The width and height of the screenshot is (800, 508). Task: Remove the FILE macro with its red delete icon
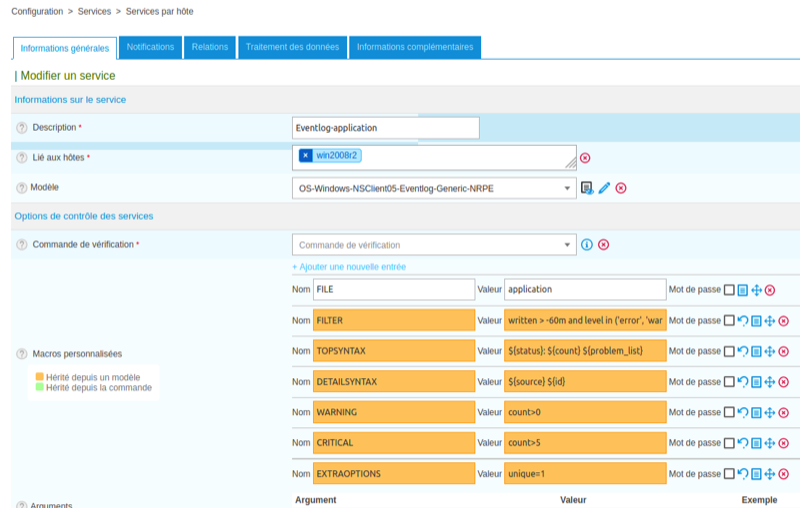pyautogui.click(x=770, y=290)
